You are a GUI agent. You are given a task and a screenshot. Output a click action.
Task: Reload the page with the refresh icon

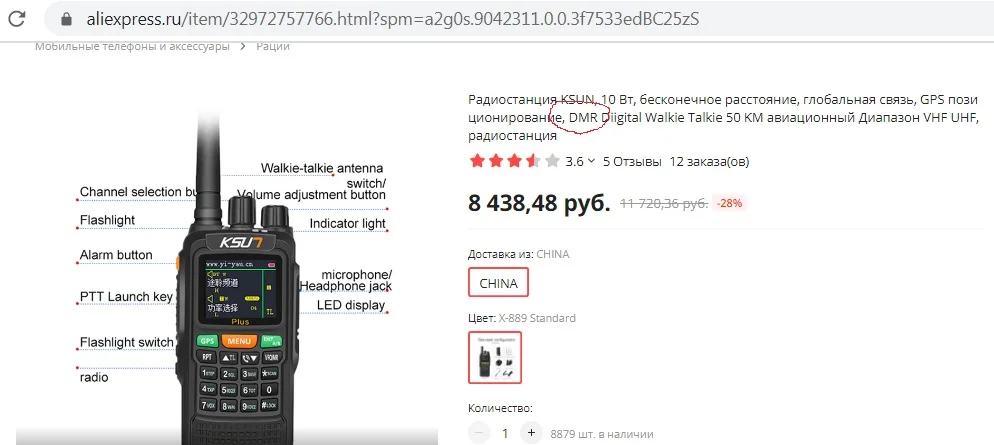point(16,18)
